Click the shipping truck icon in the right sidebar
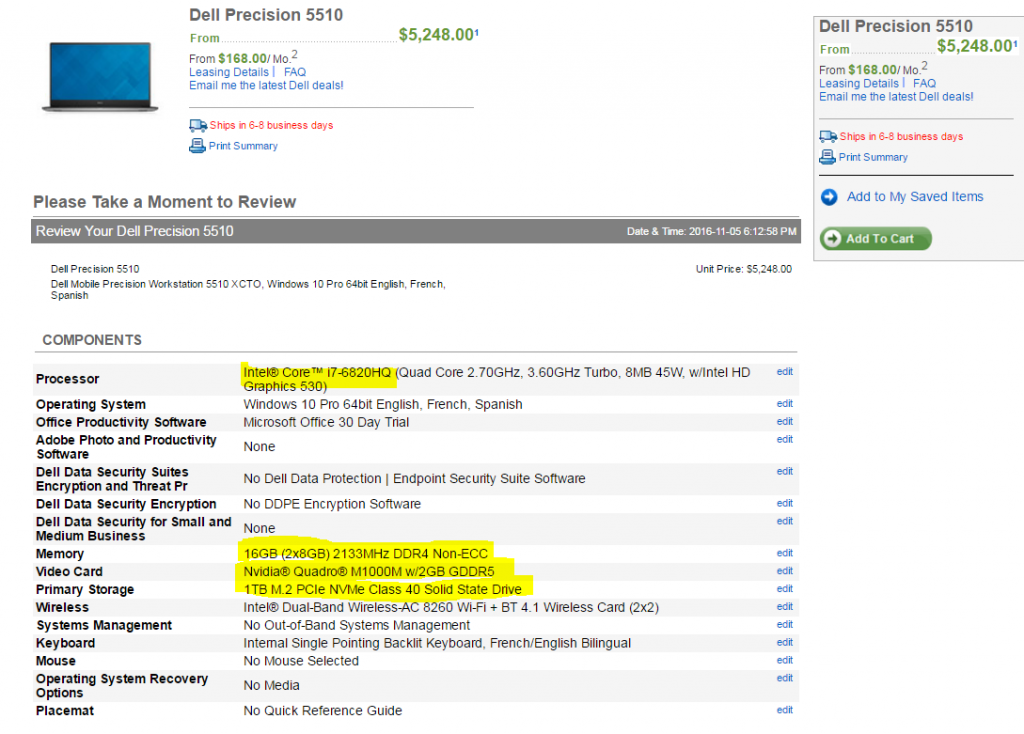This screenshot has height=734, width=1024. (828, 137)
